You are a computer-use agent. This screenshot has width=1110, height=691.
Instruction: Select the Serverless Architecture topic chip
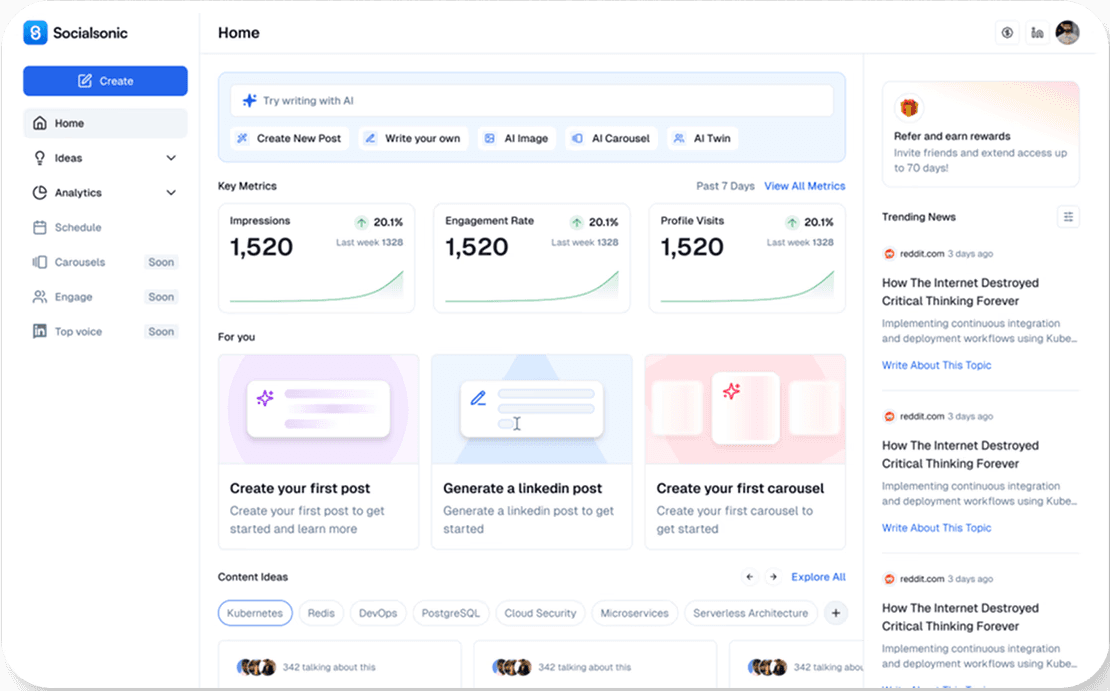pyautogui.click(x=750, y=613)
